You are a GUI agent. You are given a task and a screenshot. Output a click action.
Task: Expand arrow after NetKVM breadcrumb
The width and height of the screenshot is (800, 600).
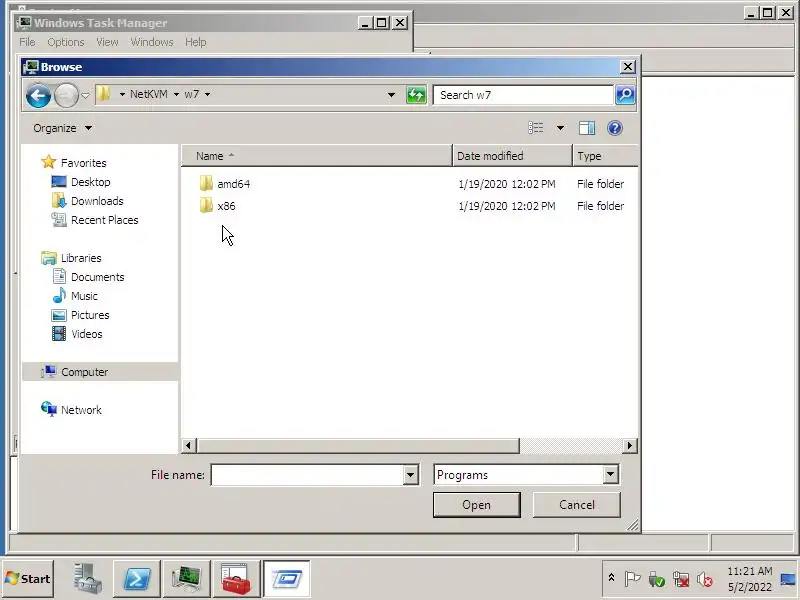[x=176, y=94]
